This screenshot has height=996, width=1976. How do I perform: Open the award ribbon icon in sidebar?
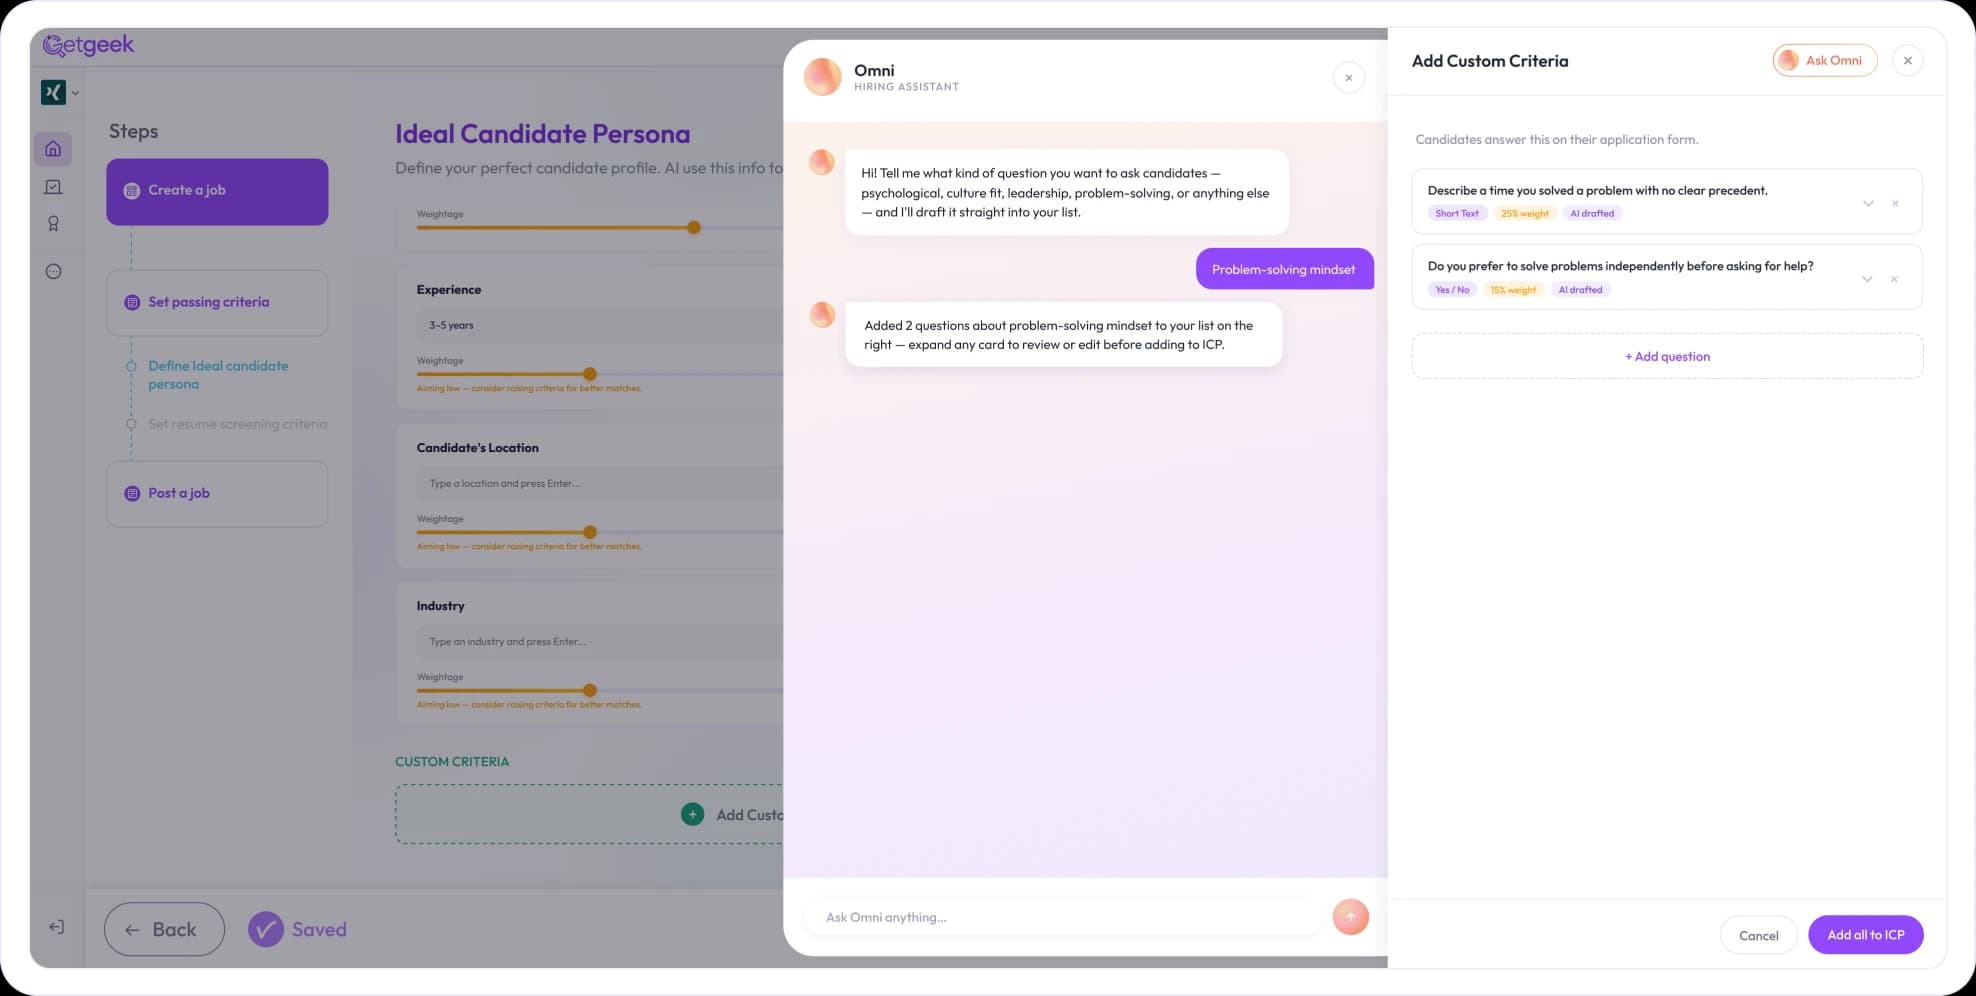[53, 224]
